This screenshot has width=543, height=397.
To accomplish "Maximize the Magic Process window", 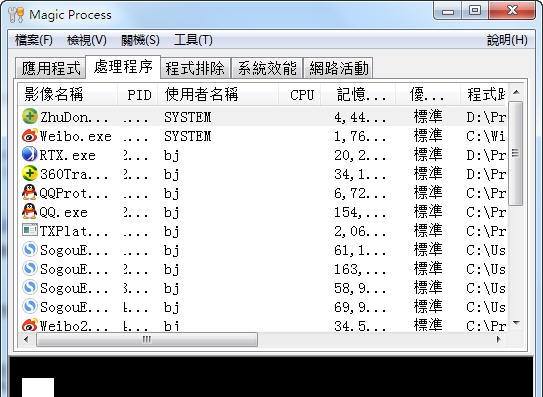I will pyautogui.click(x=475, y=11).
